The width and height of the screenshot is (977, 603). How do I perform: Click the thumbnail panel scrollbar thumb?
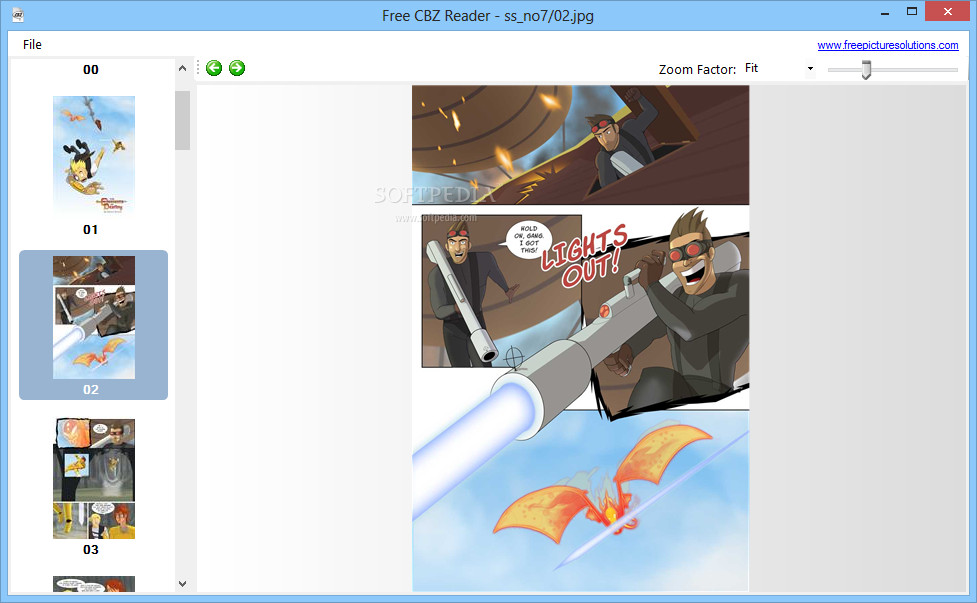(182, 120)
